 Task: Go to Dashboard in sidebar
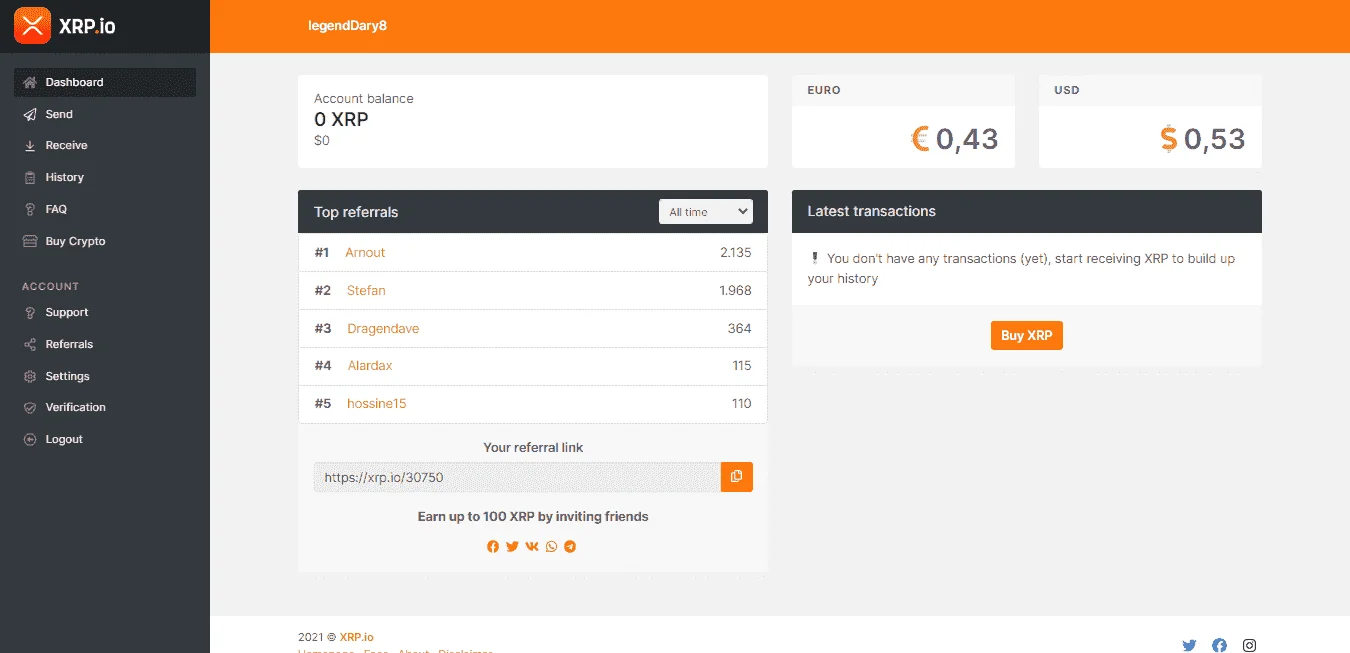105,82
